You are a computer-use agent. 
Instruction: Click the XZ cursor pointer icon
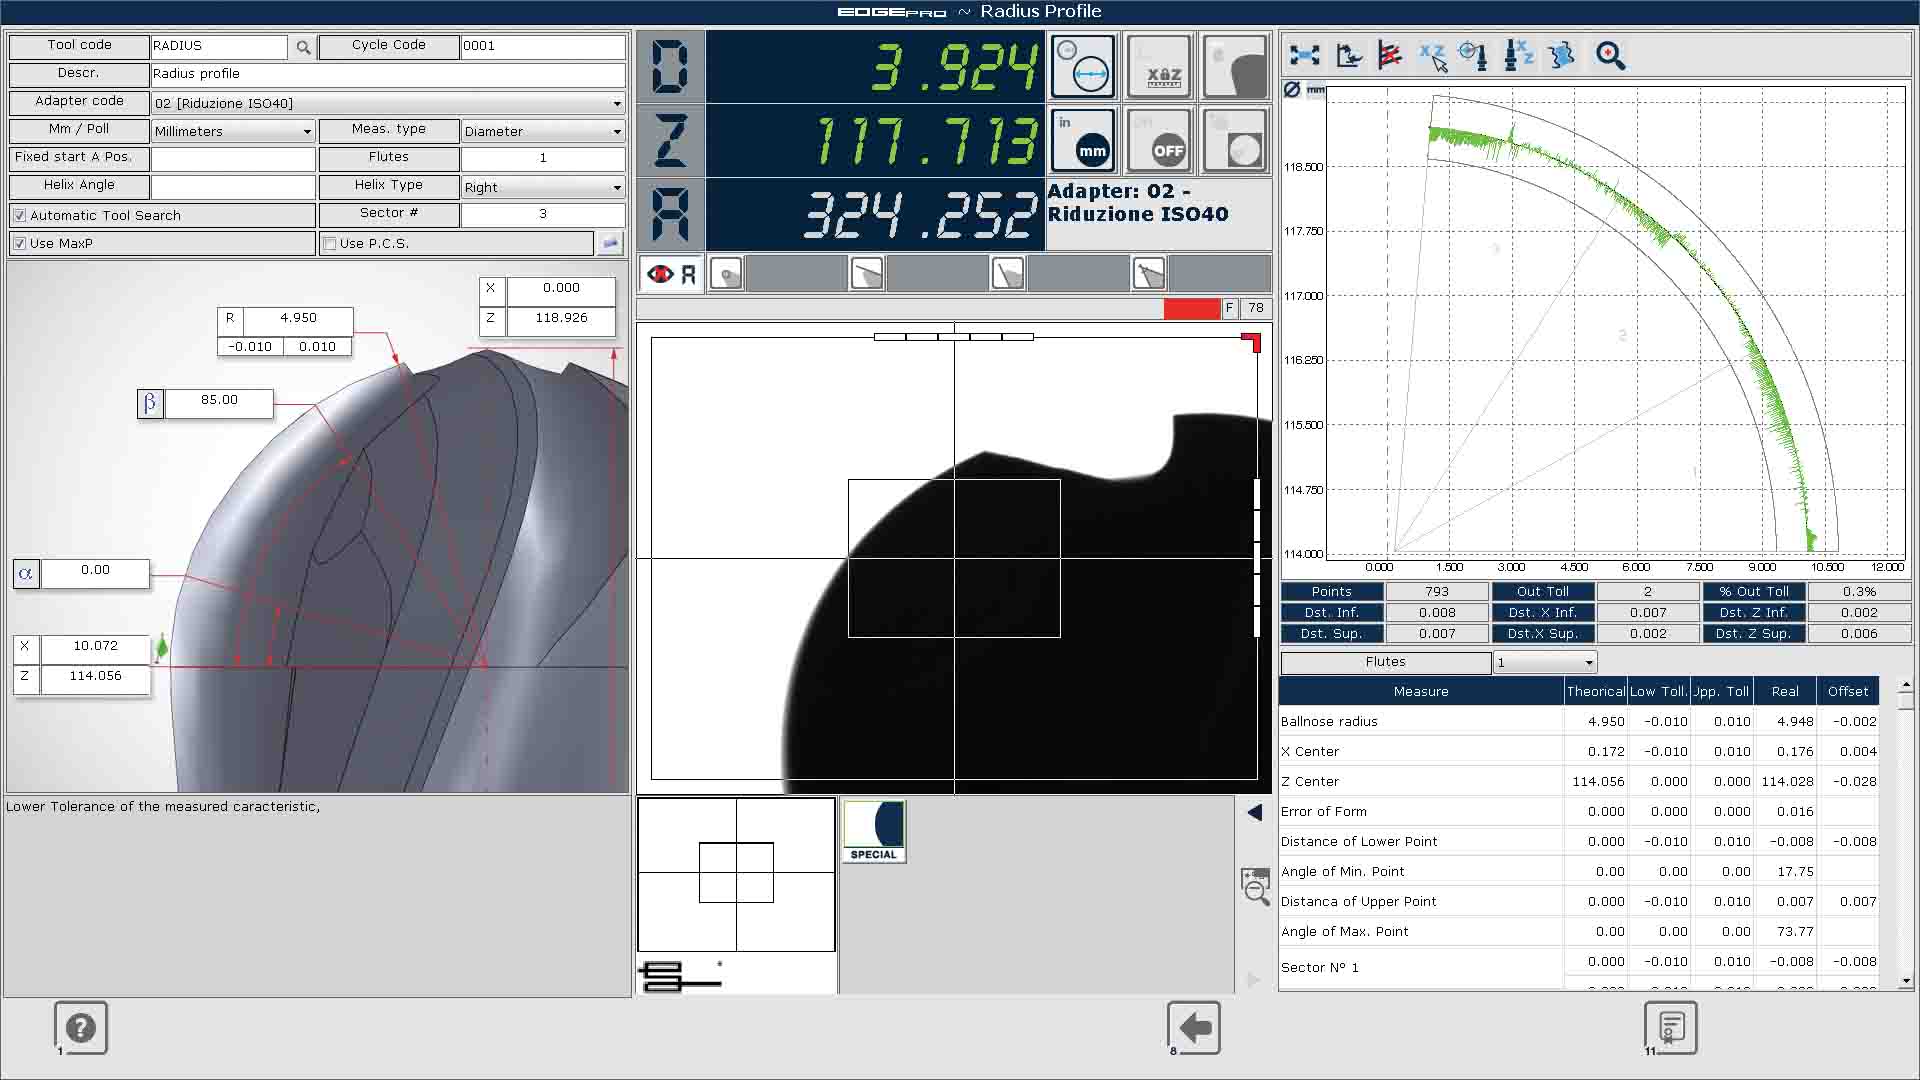pos(1433,56)
